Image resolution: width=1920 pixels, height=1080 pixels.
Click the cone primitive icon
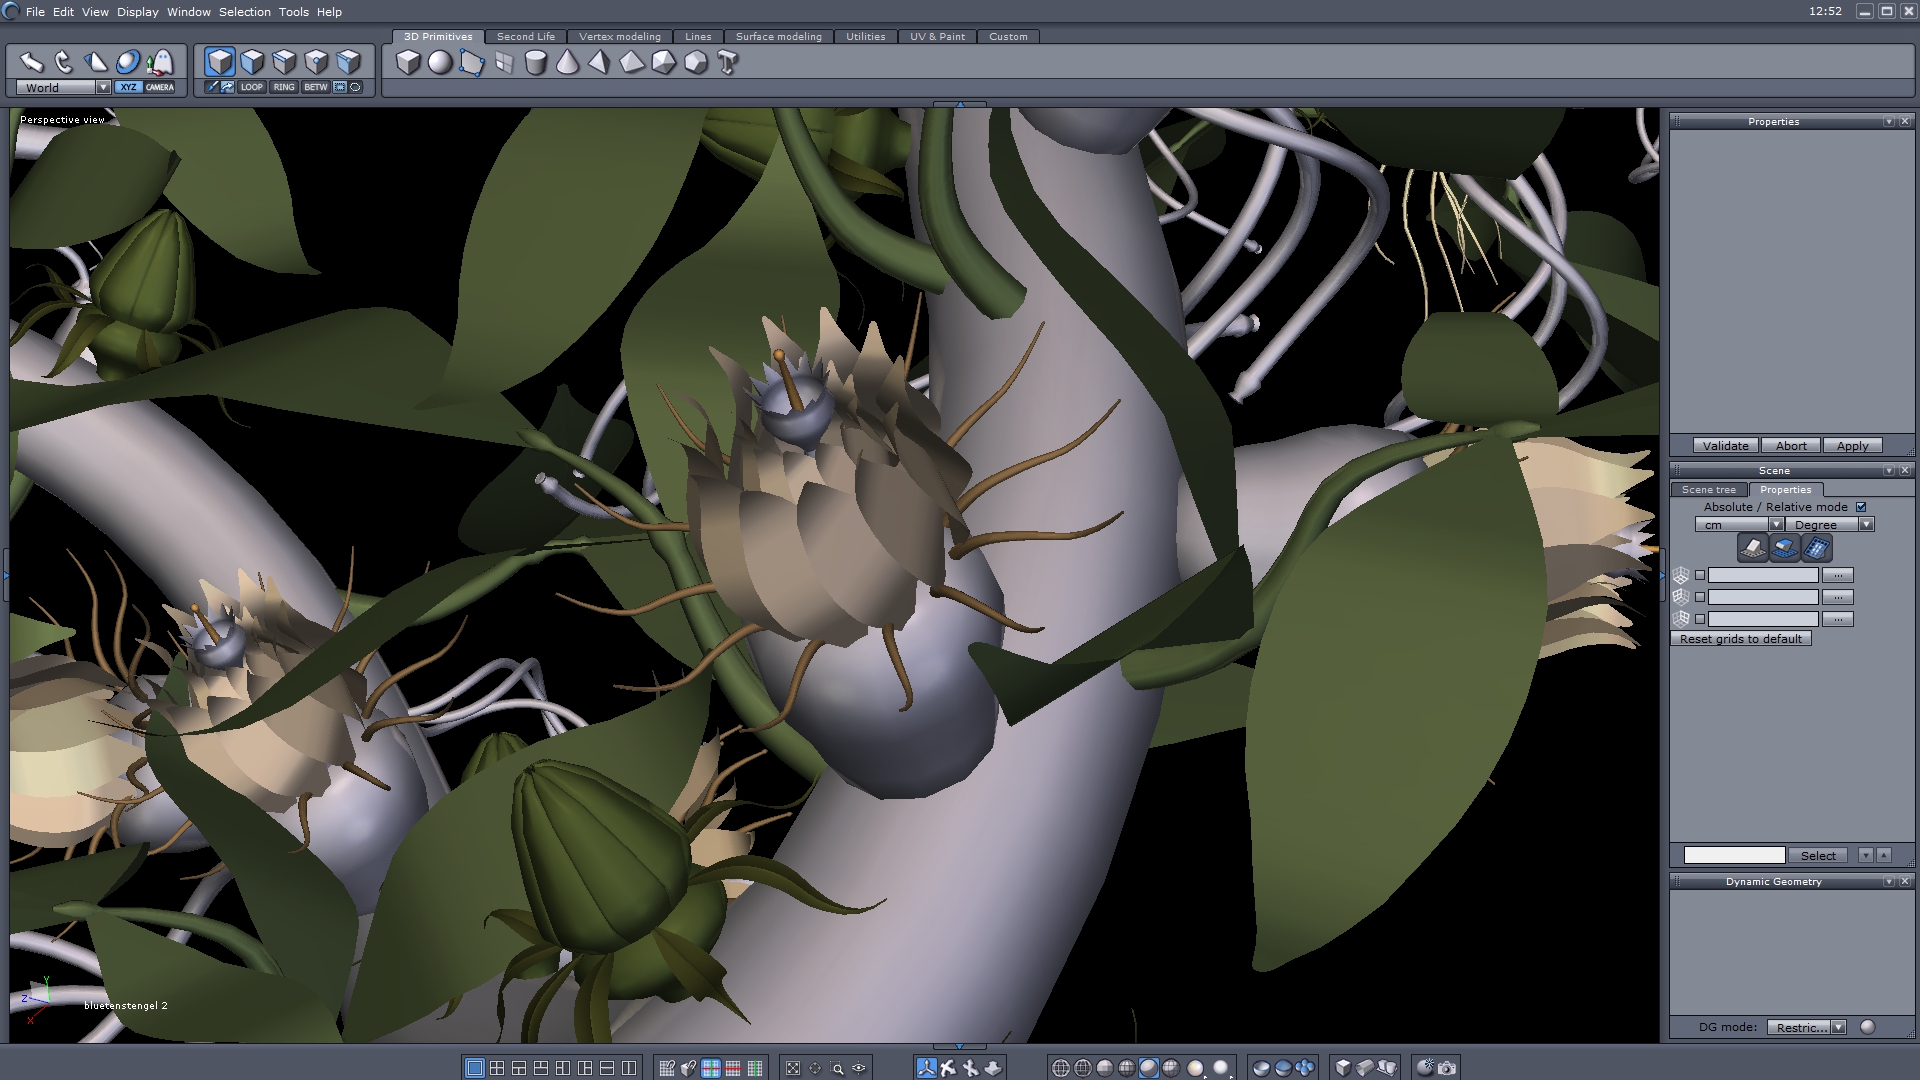click(x=568, y=63)
